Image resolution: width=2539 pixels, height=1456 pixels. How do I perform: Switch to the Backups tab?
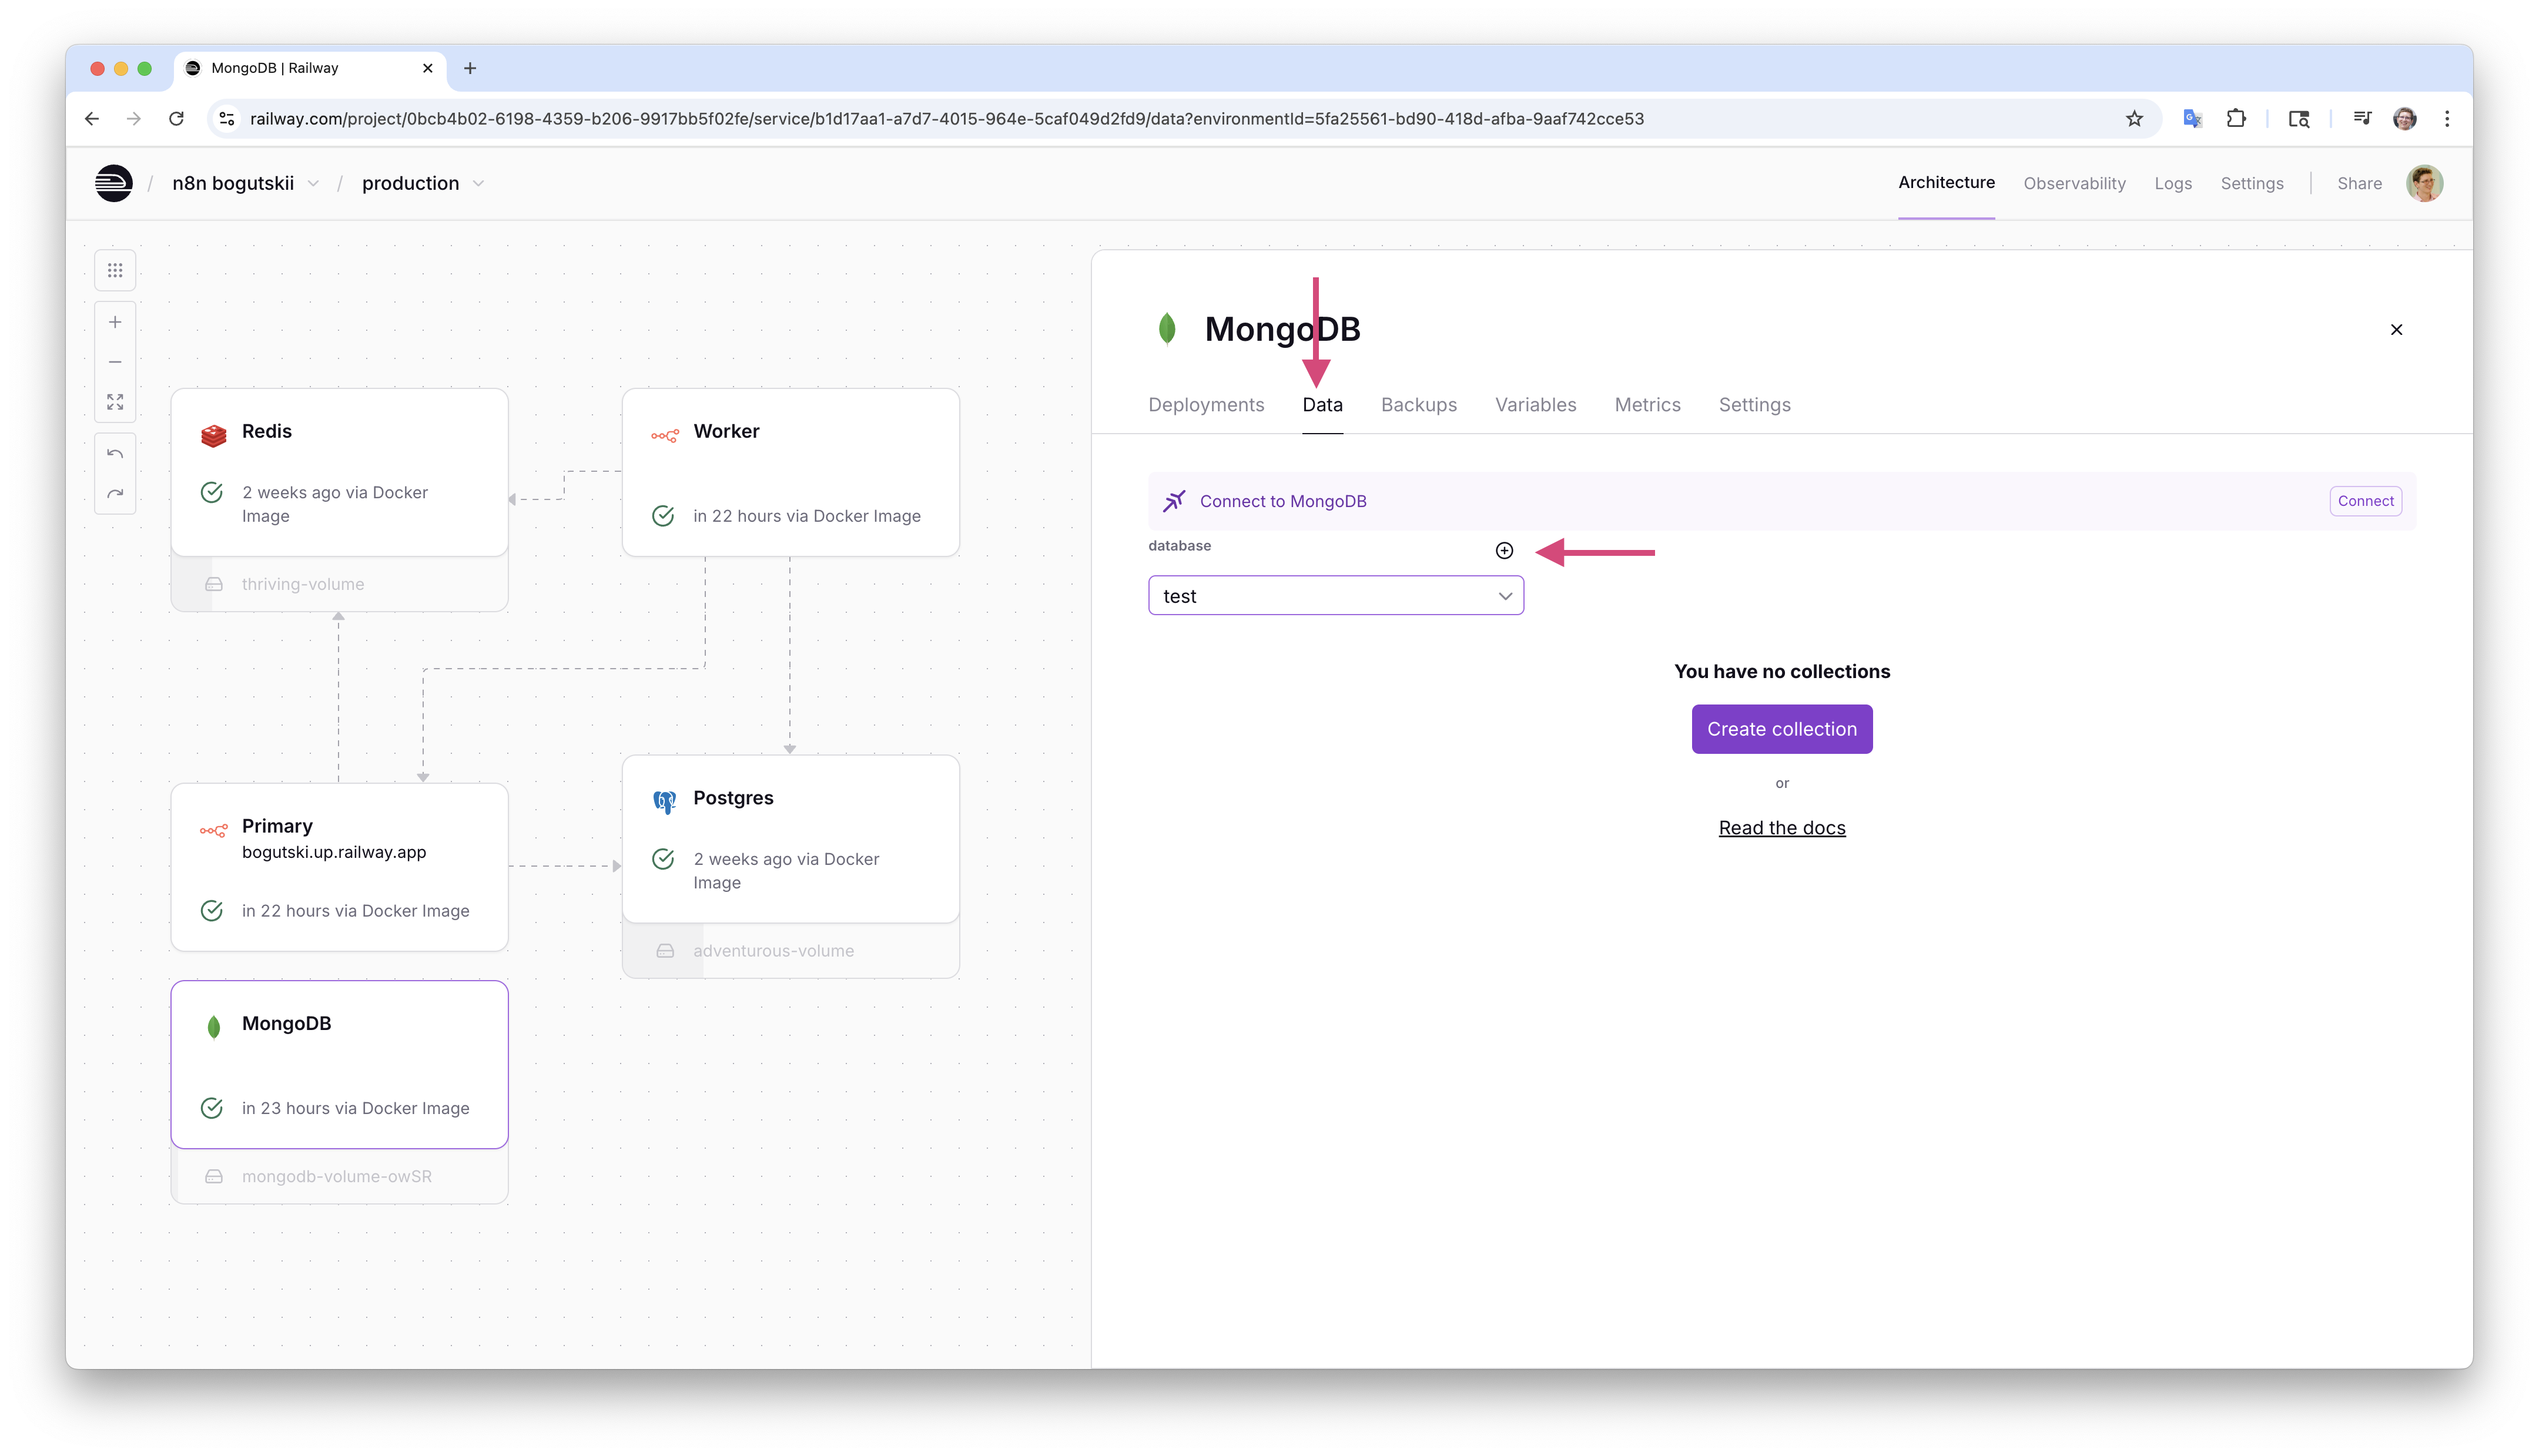pos(1418,405)
